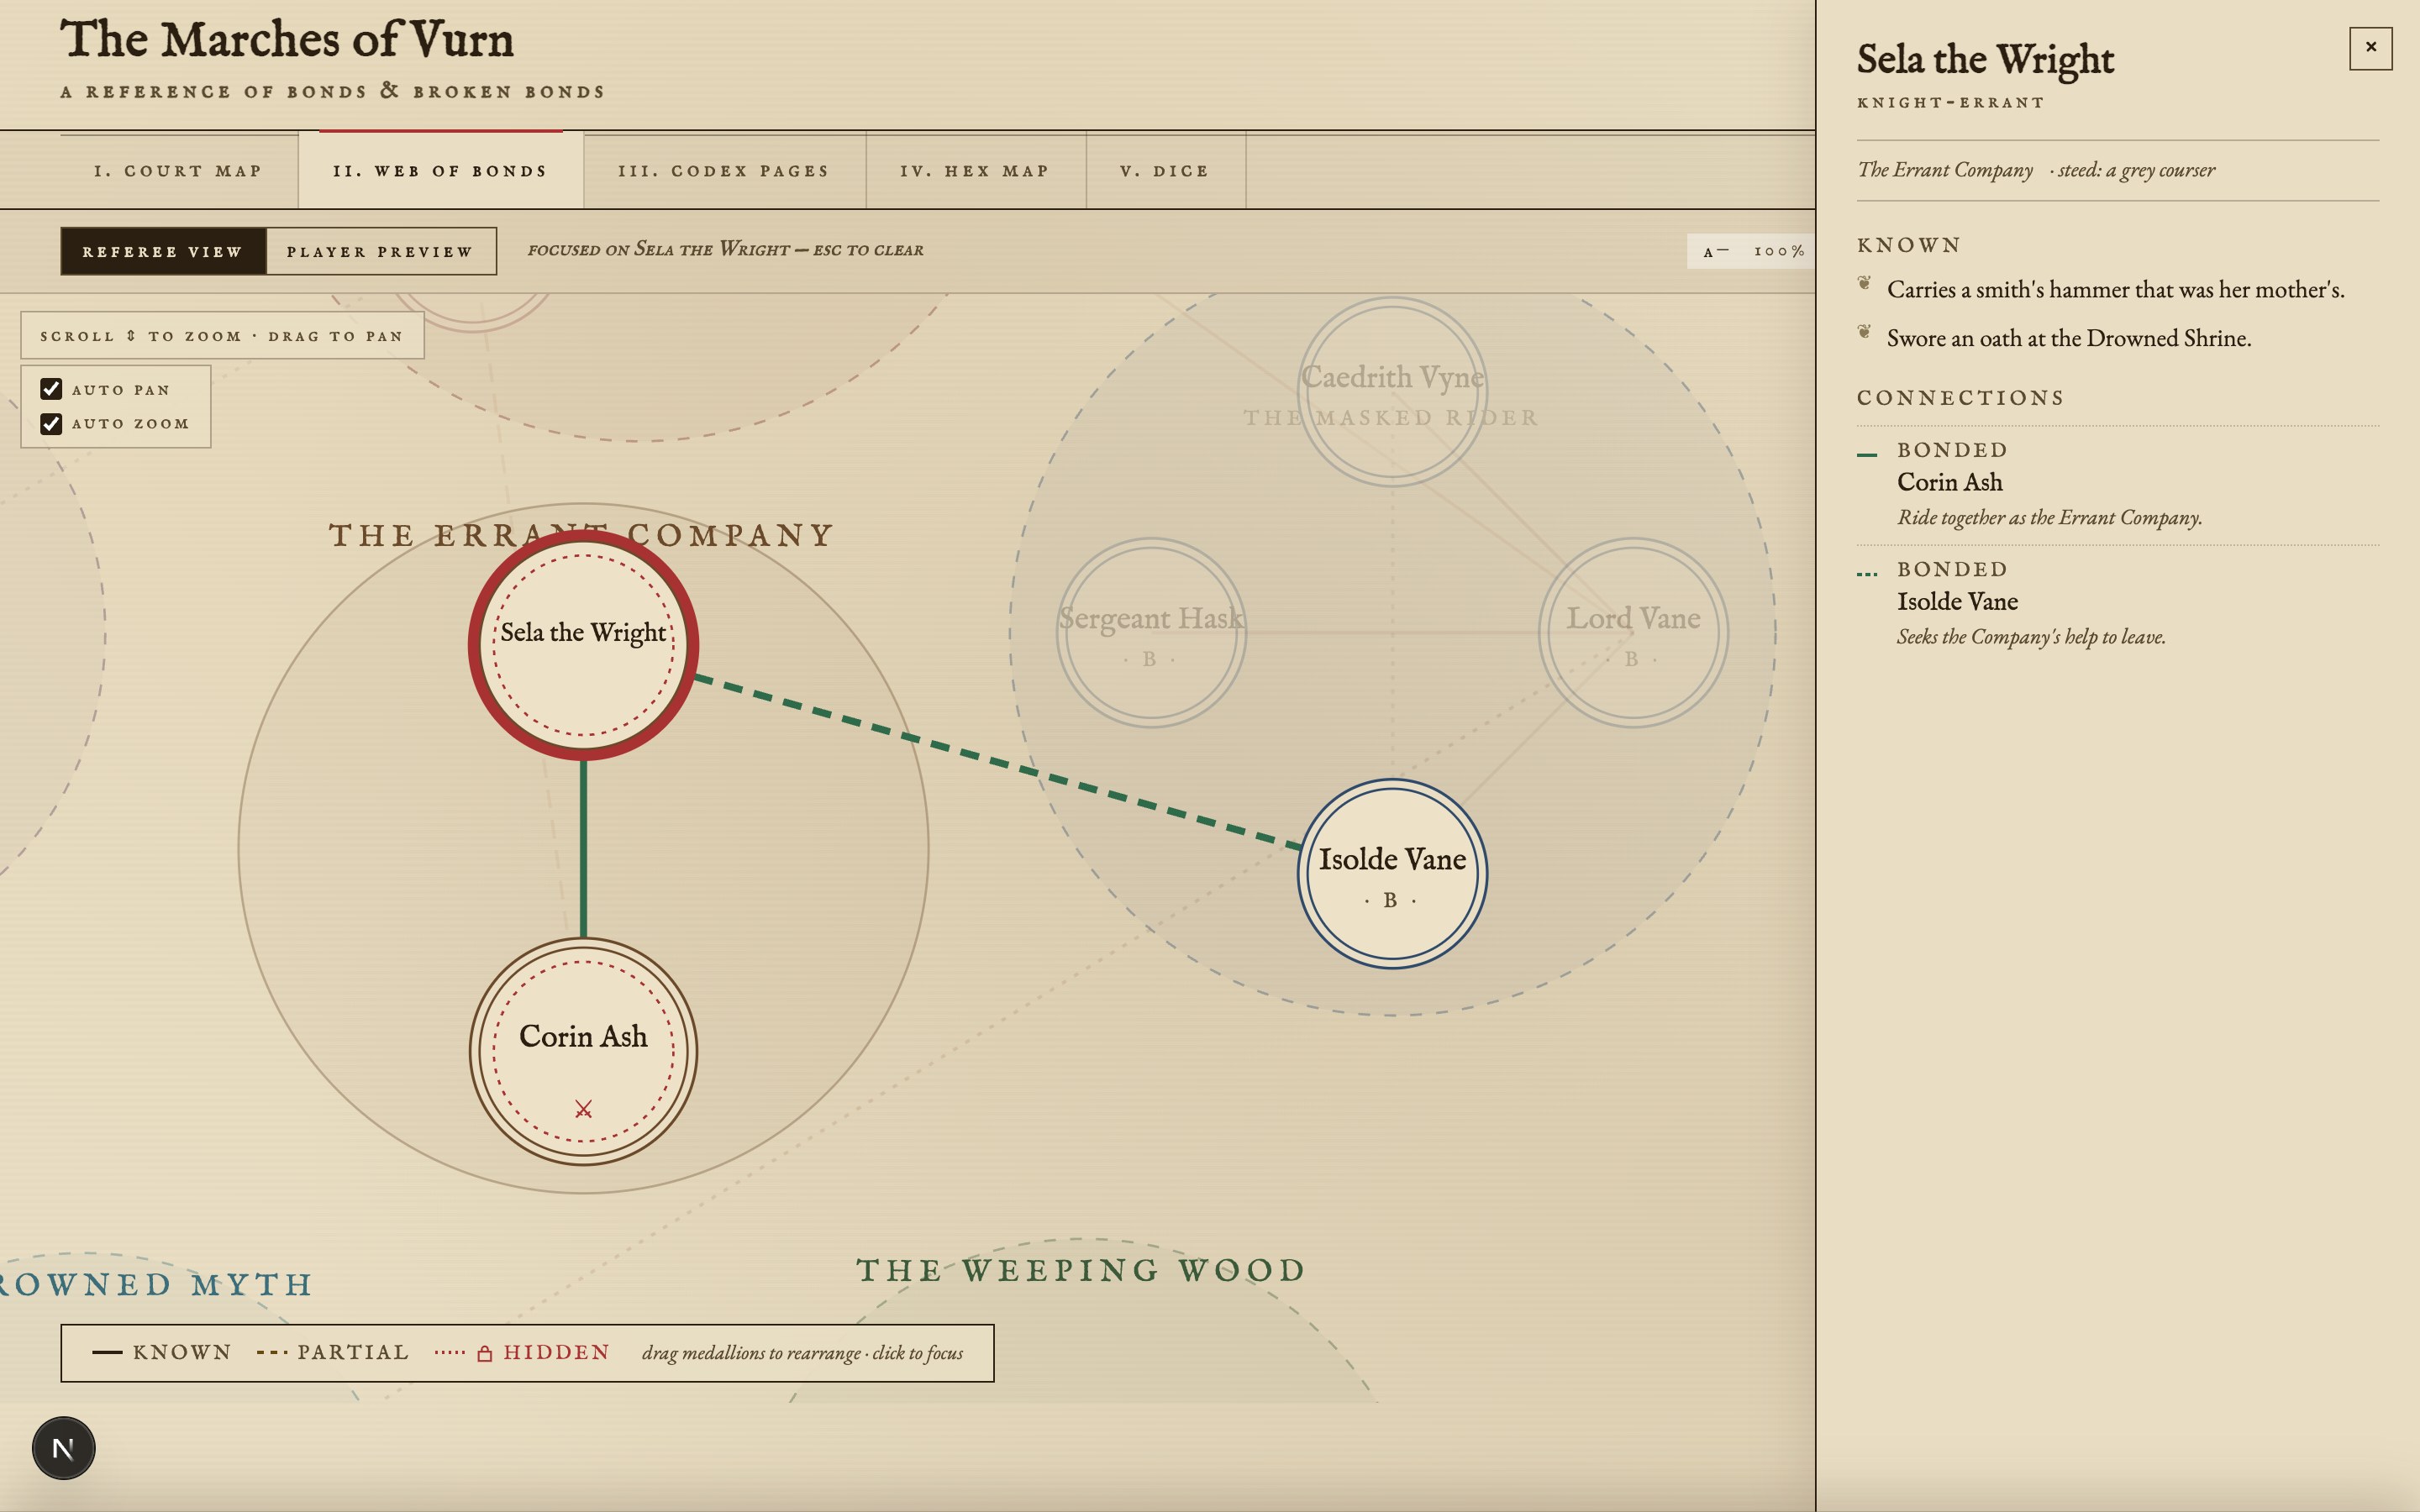Screen dimensions: 2420x1512
Task: Close the Sela the Wright detail panel
Action: pyautogui.click(x=2370, y=47)
